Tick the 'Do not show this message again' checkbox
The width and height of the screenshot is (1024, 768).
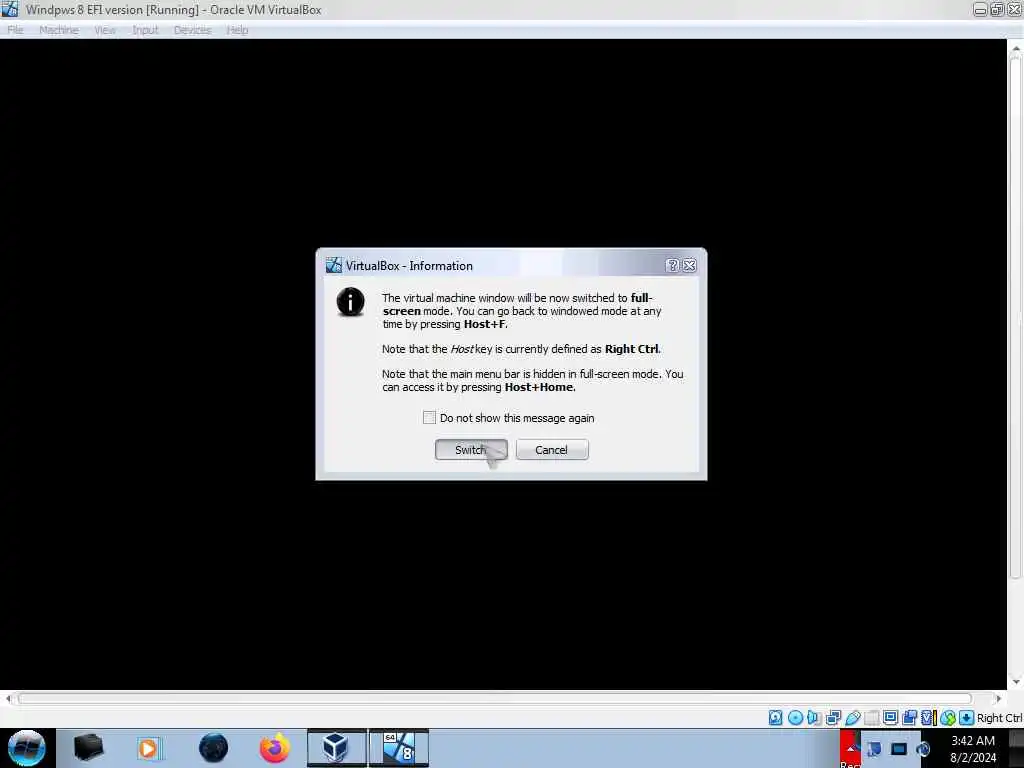(x=429, y=417)
